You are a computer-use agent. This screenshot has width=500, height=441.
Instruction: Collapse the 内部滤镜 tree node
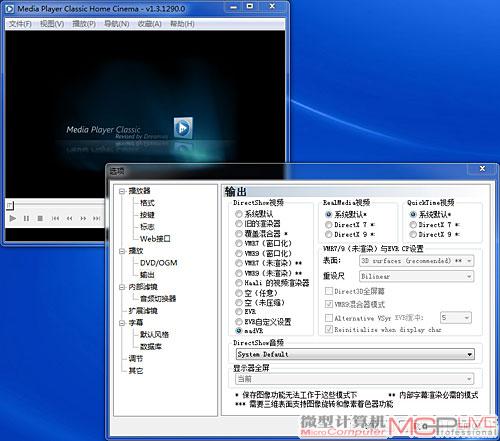point(122,287)
